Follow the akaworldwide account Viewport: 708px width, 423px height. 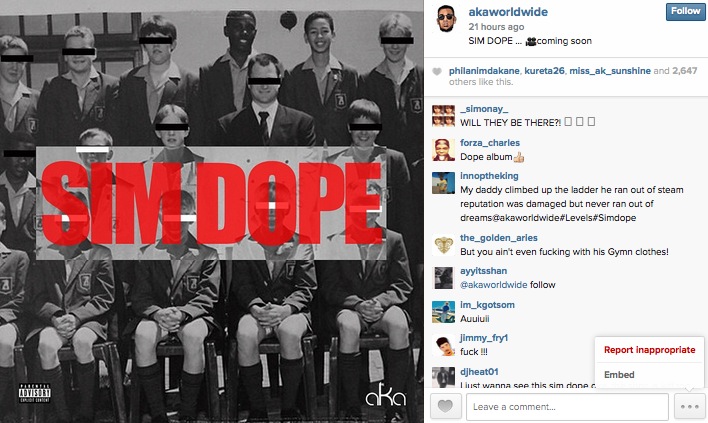coord(685,11)
